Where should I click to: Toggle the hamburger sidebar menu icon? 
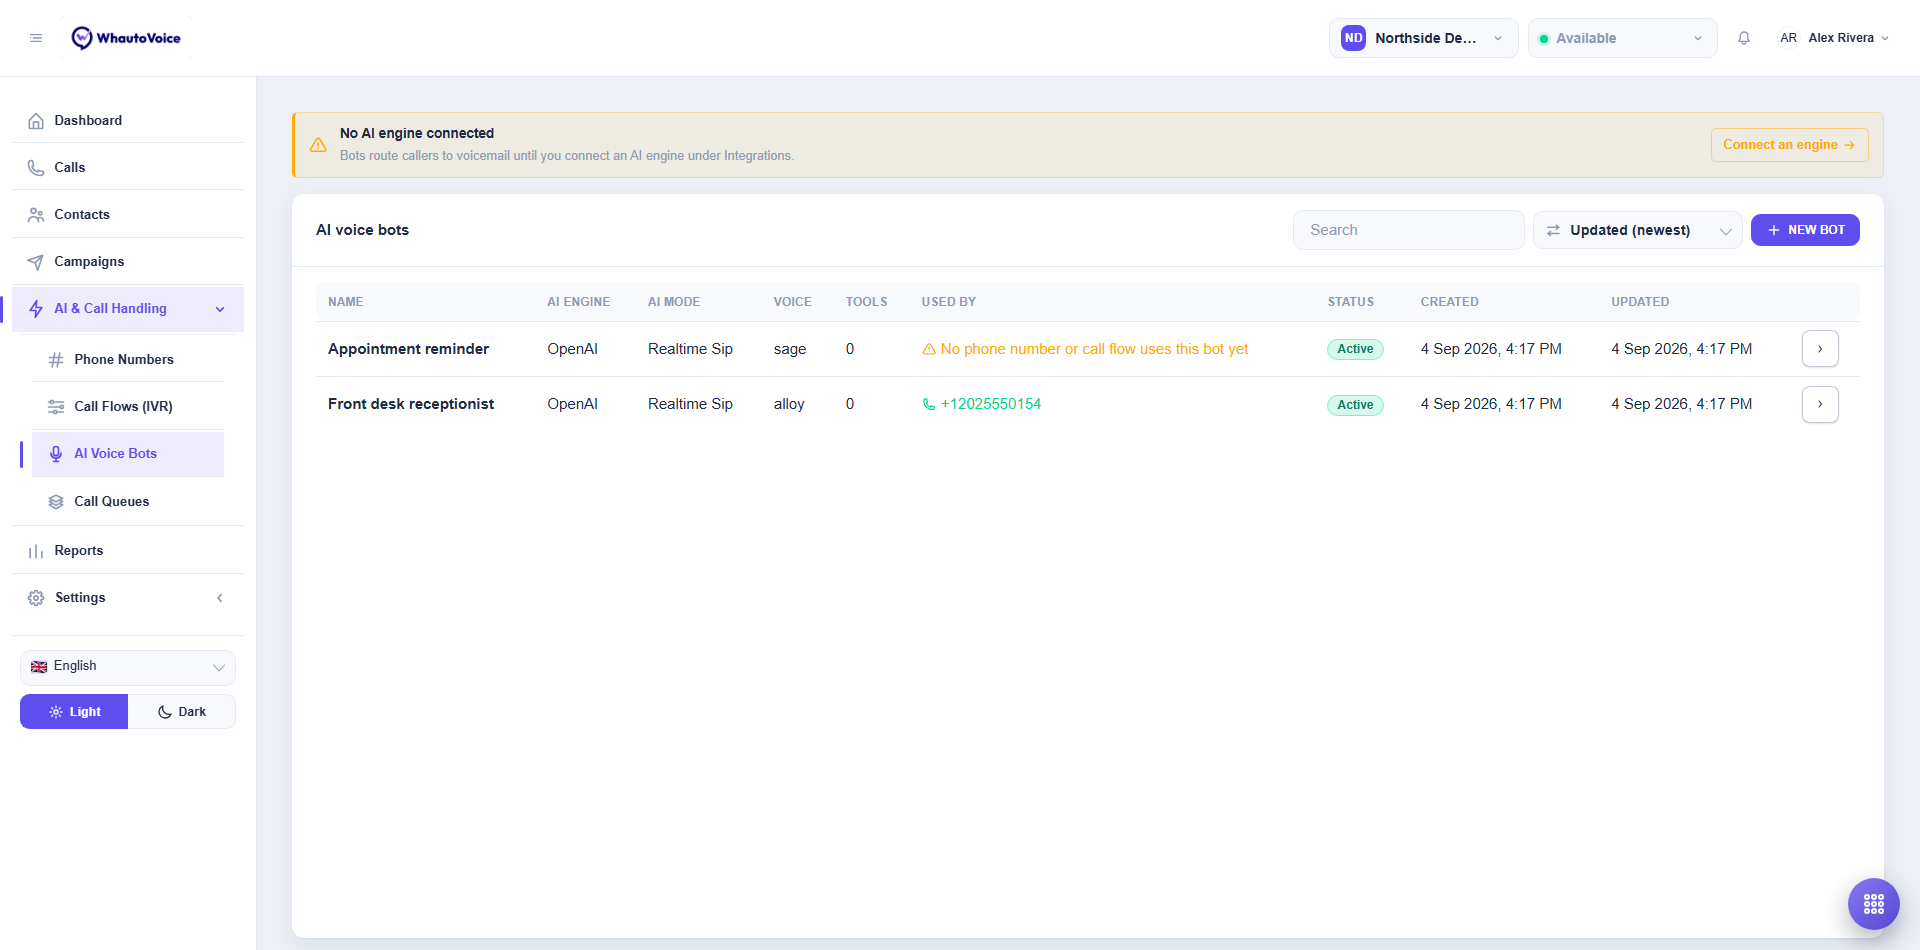click(36, 38)
